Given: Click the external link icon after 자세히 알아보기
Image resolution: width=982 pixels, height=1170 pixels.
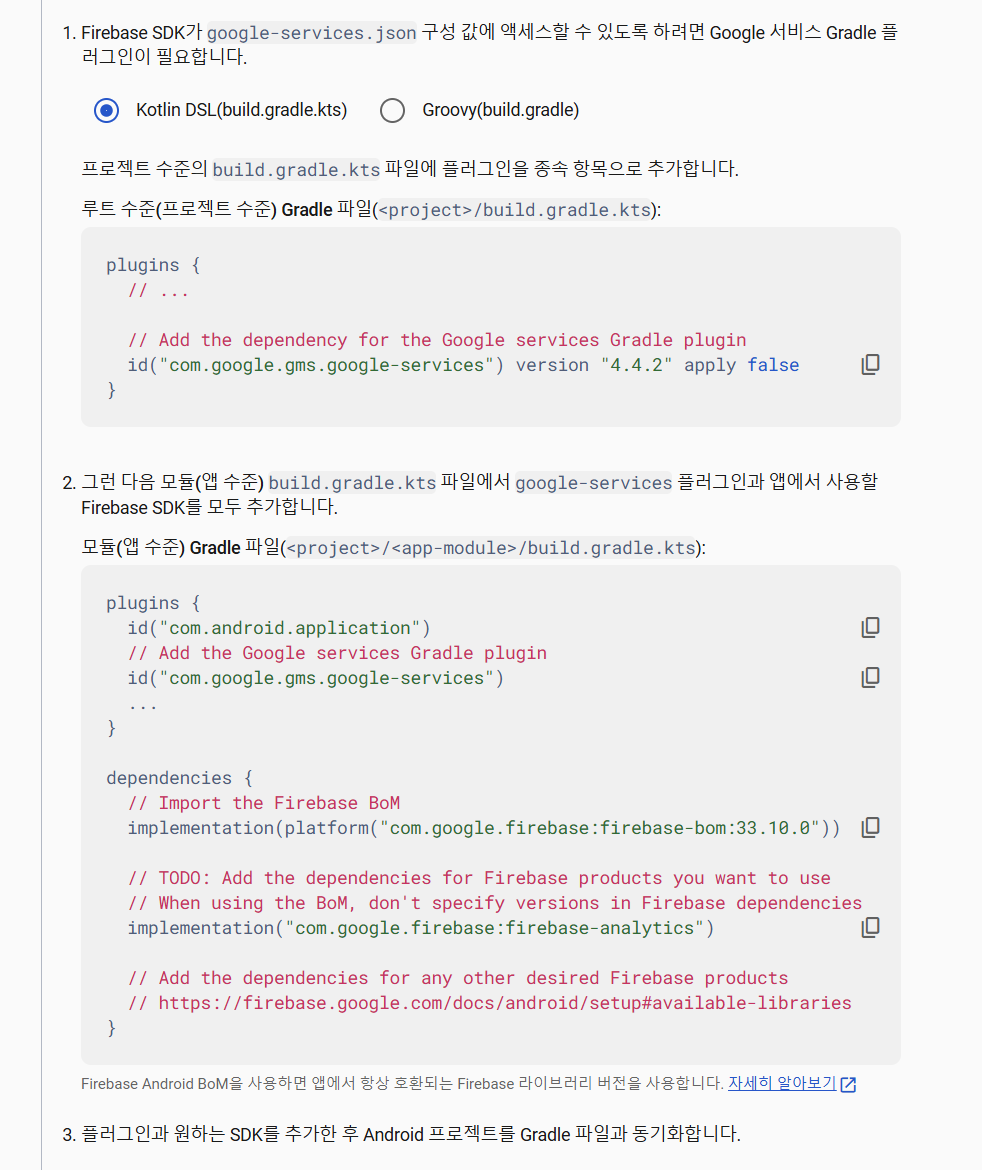Looking at the screenshot, I should pos(848,1084).
